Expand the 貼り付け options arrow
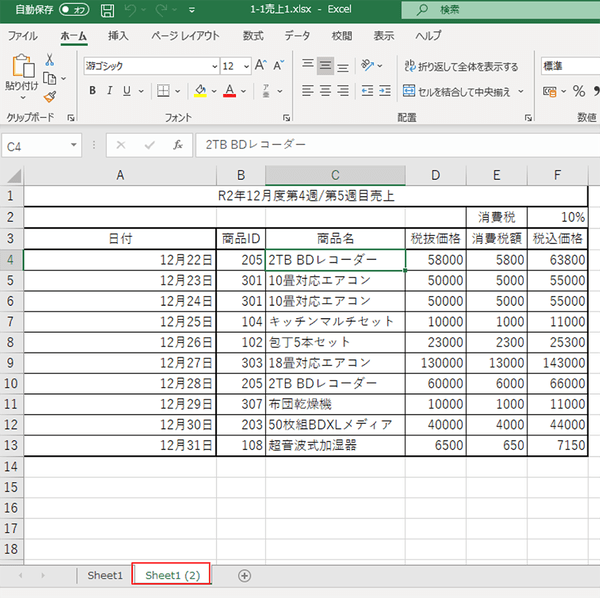This screenshot has width=600, height=598. 23,98
